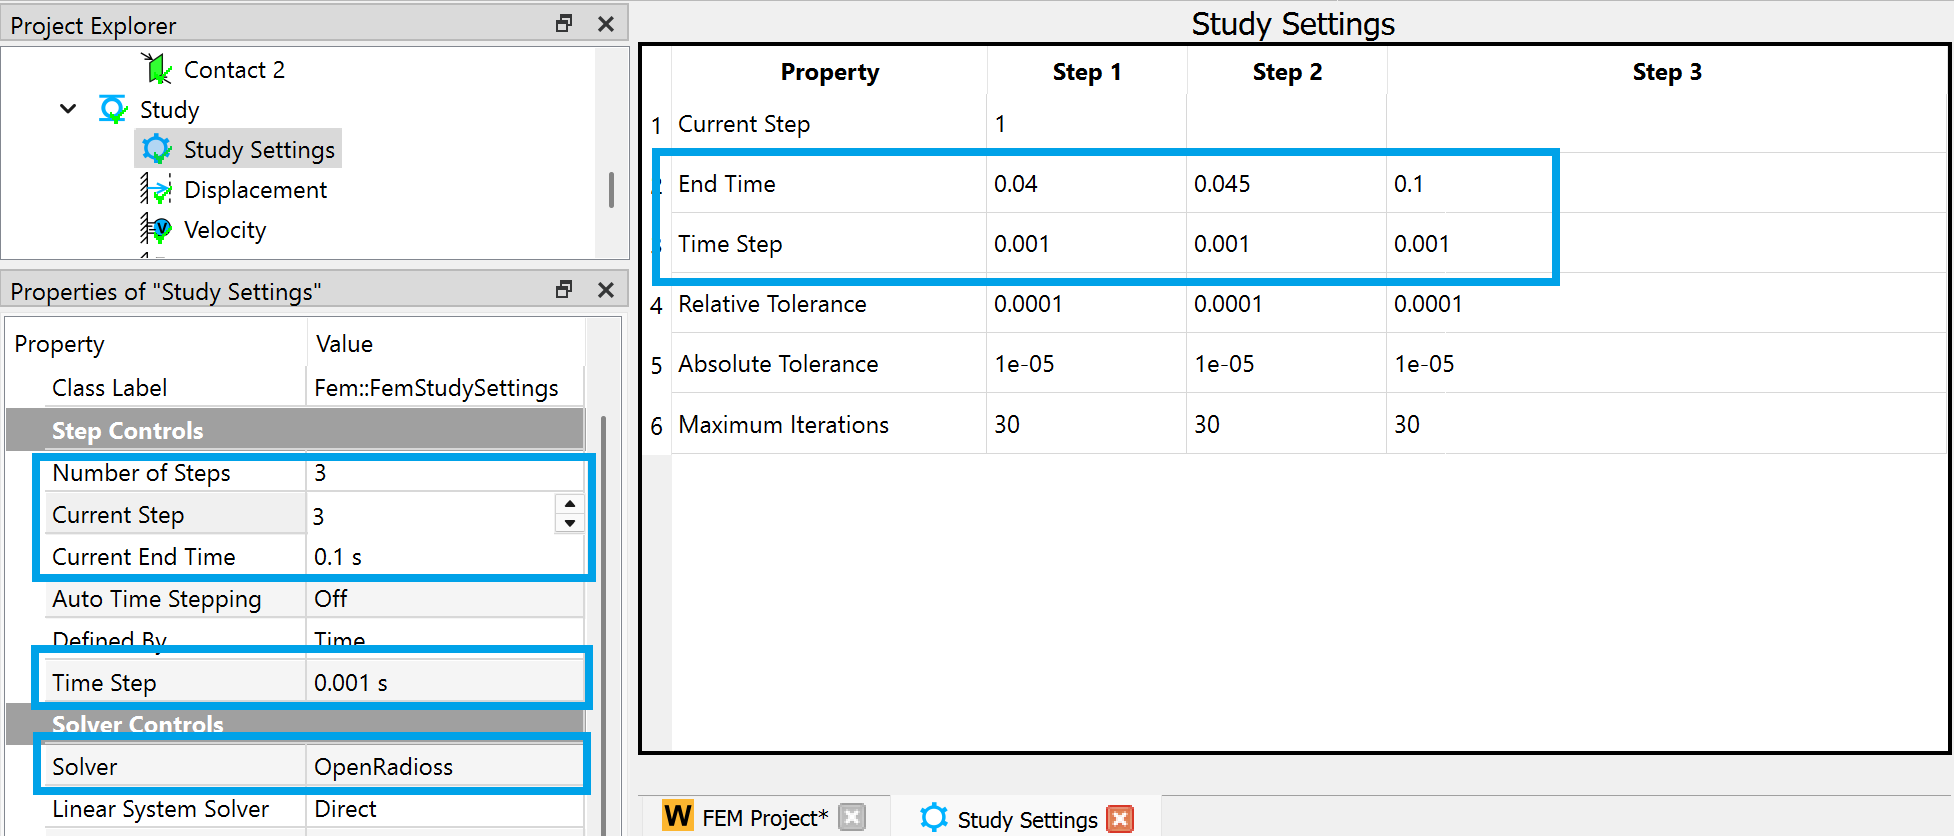1954x836 pixels.
Task: Click the Step 3 End Time cell 0.1
Action: (x=1666, y=183)
